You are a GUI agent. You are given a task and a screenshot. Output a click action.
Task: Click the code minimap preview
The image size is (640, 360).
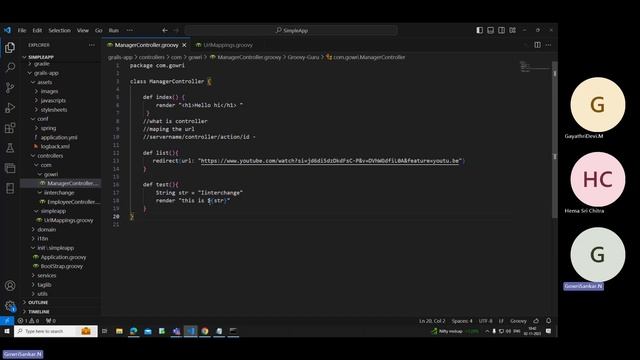535,67
